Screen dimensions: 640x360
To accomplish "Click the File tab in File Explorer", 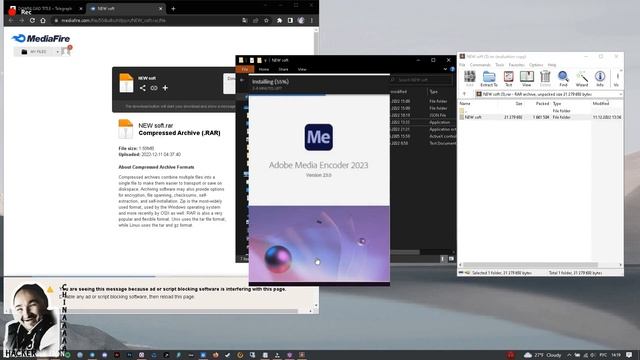I will 245,69.
